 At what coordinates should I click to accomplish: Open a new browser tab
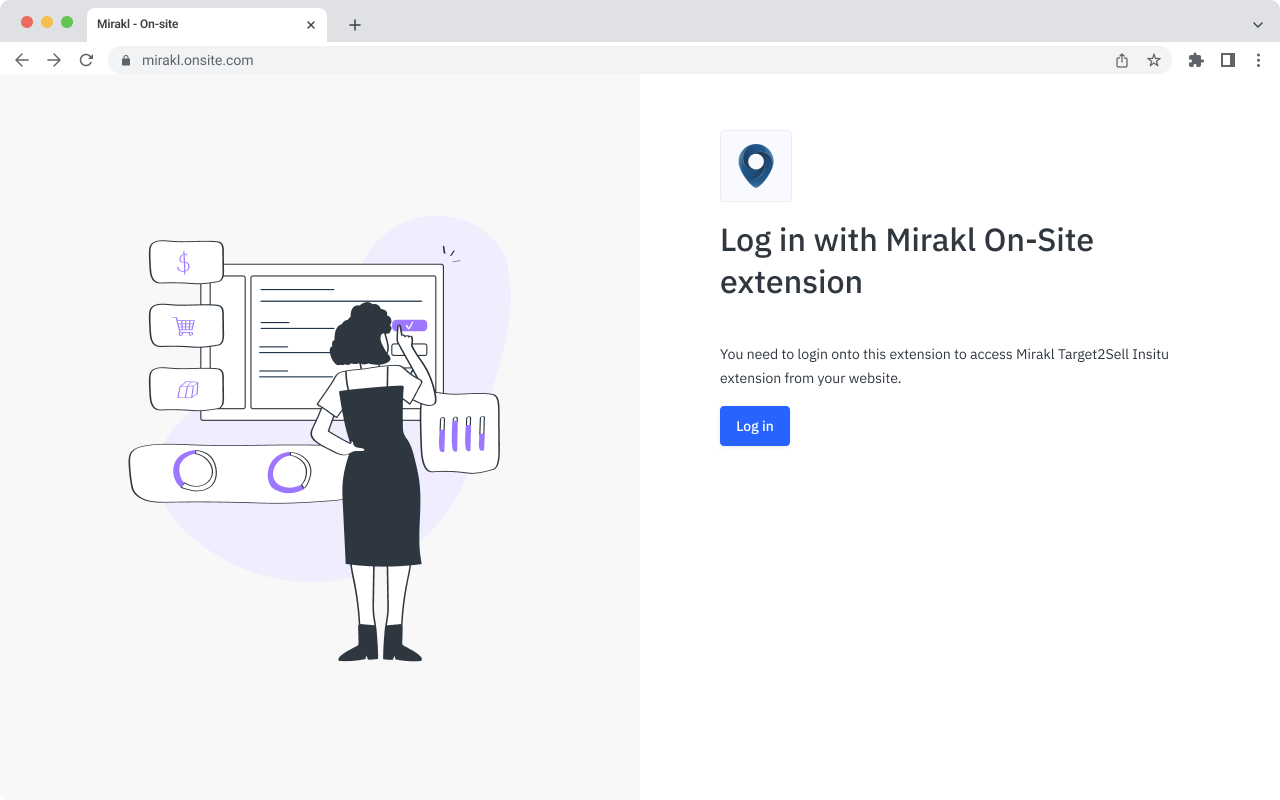click(355, 24)
